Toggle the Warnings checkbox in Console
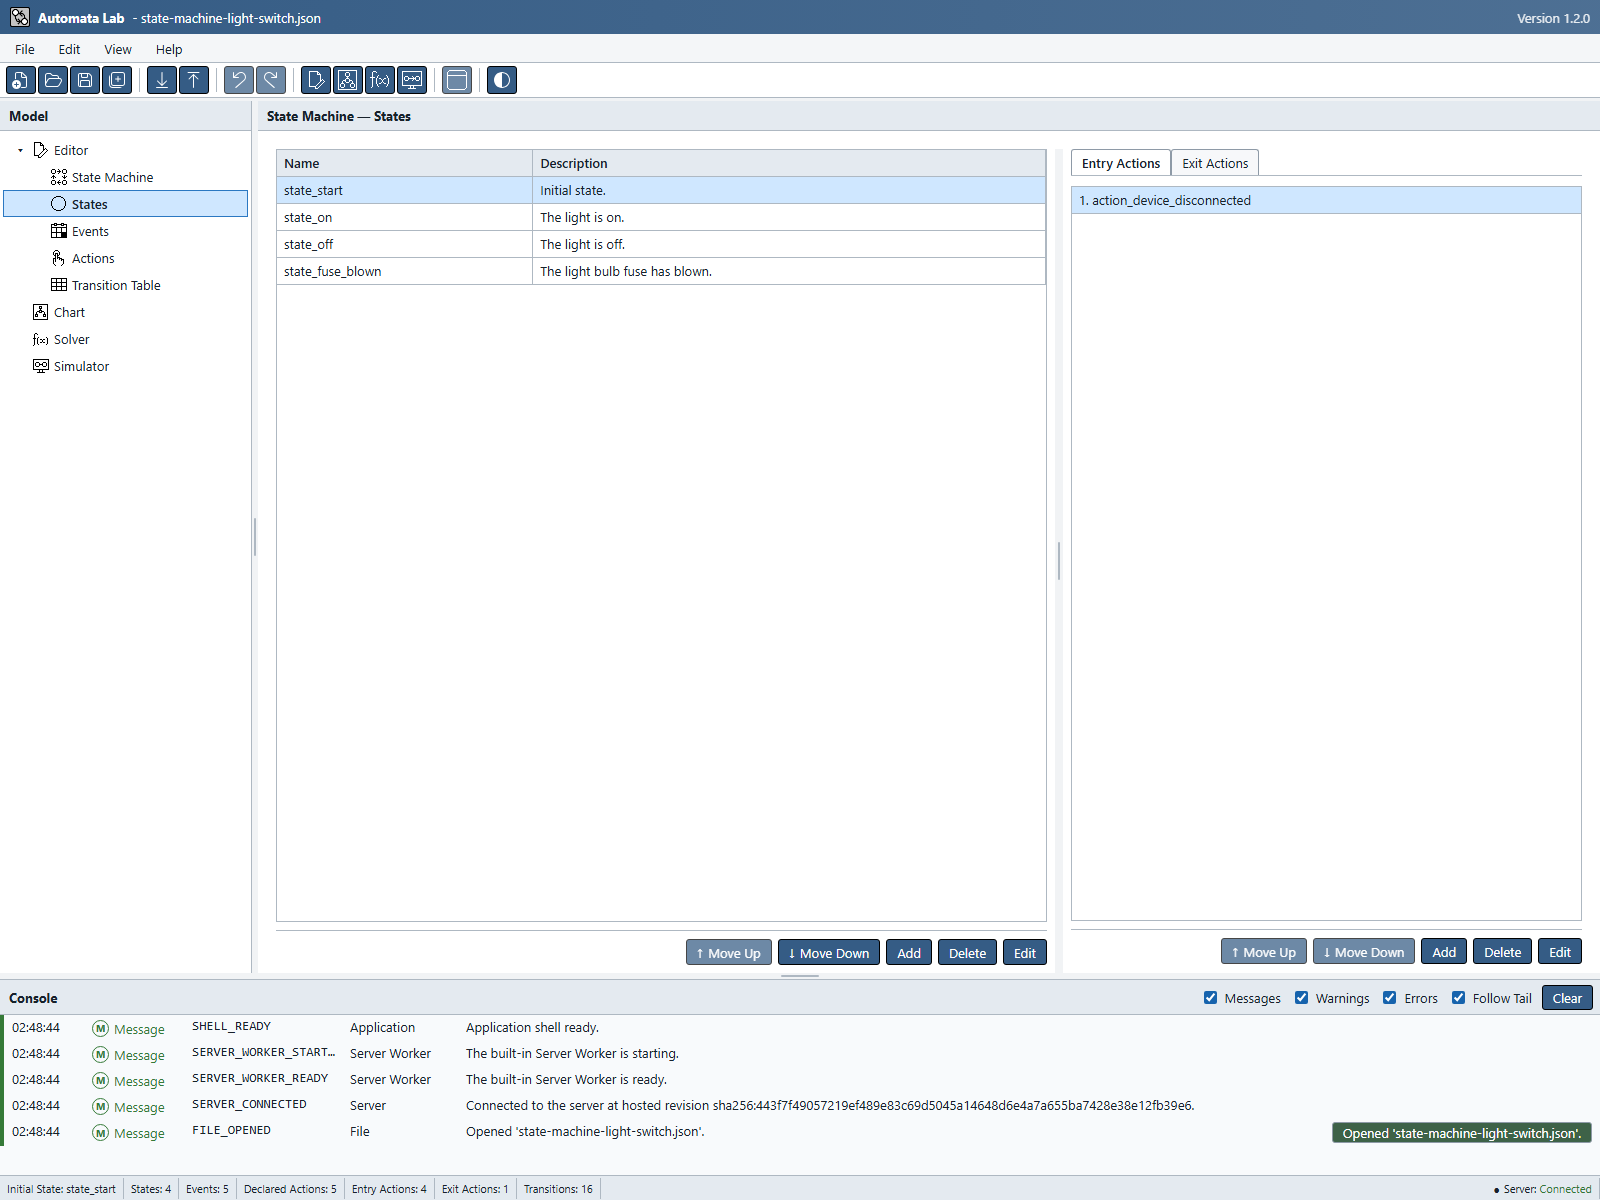1600x1200 pixels. (x=1302, y=998)
